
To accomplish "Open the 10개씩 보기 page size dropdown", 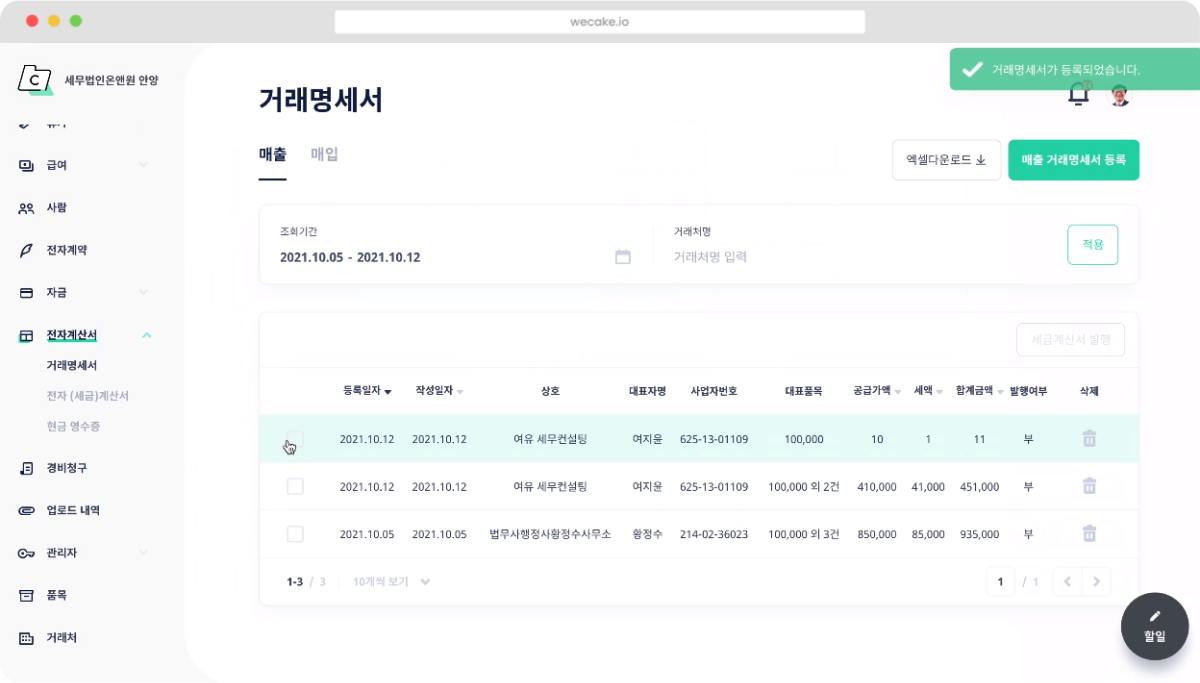I will 391,581.
